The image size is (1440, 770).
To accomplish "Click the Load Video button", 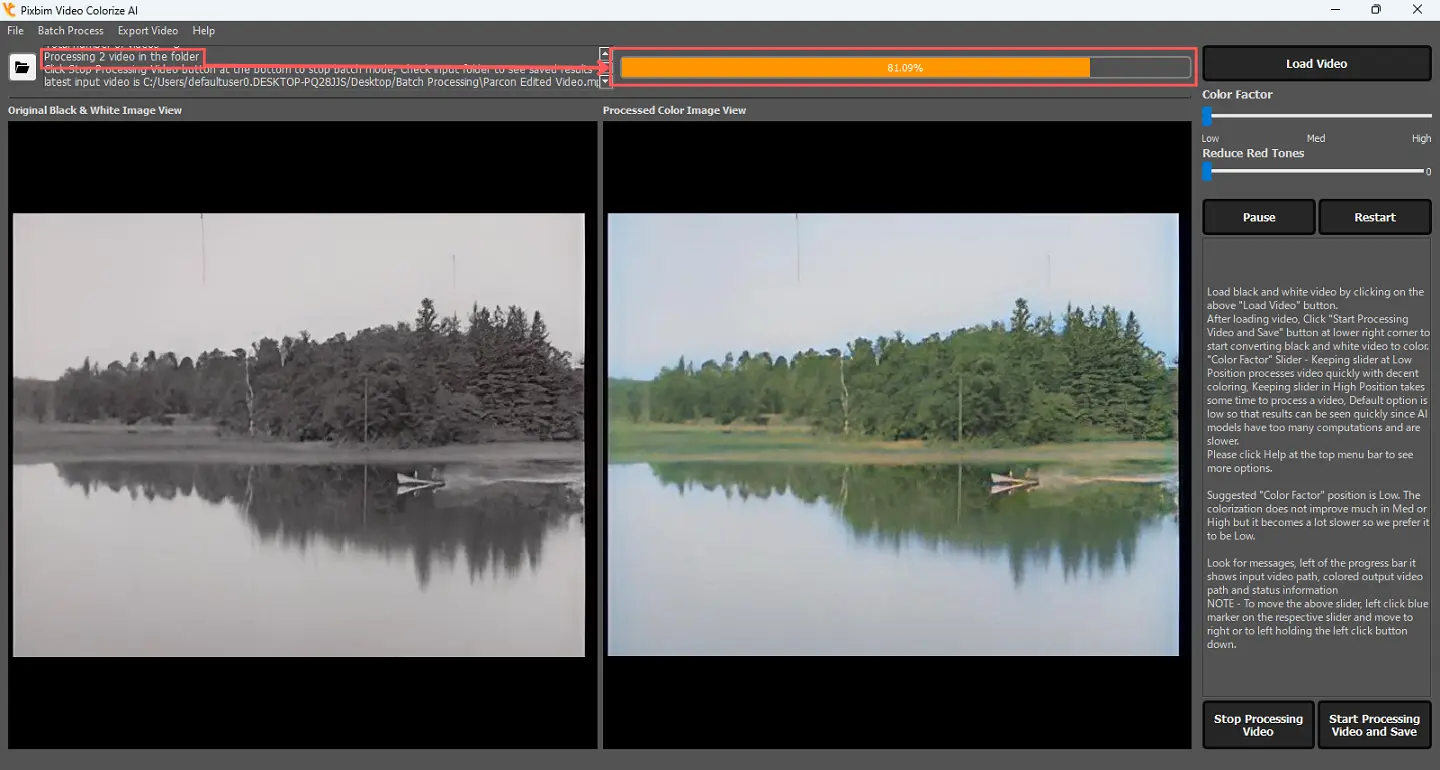I will point(1316,63).
